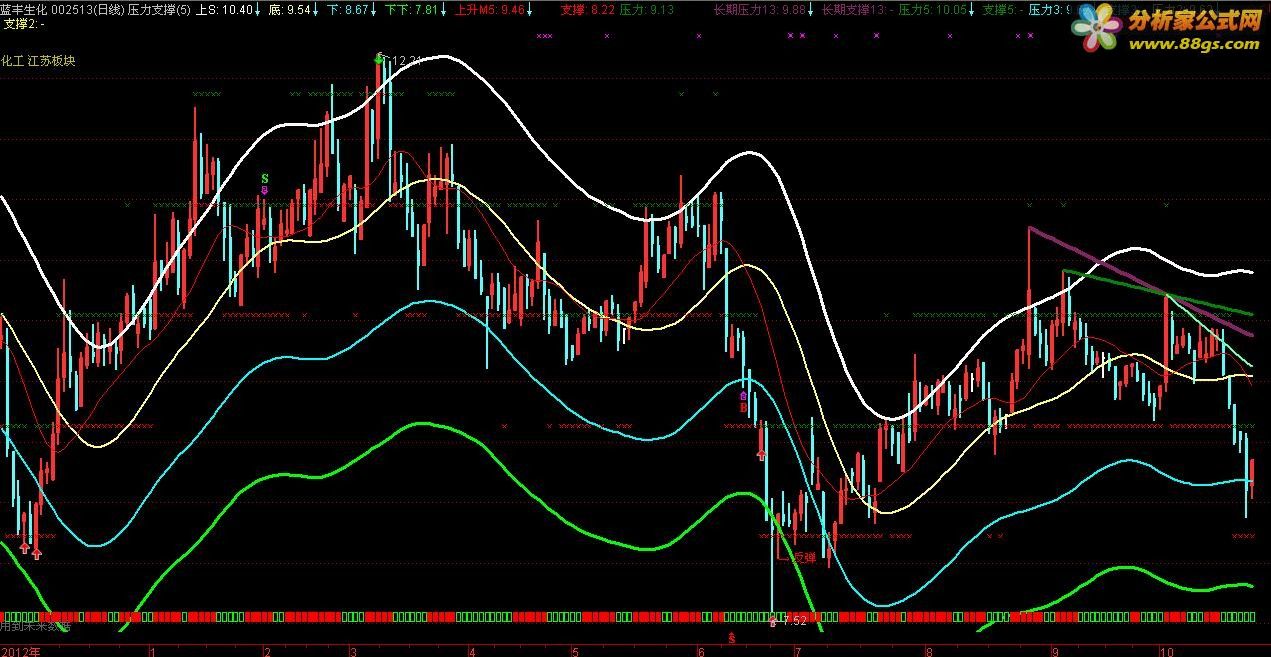This screenshot has height=657, width=1271.
Task: Click the 下: 8.67 value
Action: point(348,9)
